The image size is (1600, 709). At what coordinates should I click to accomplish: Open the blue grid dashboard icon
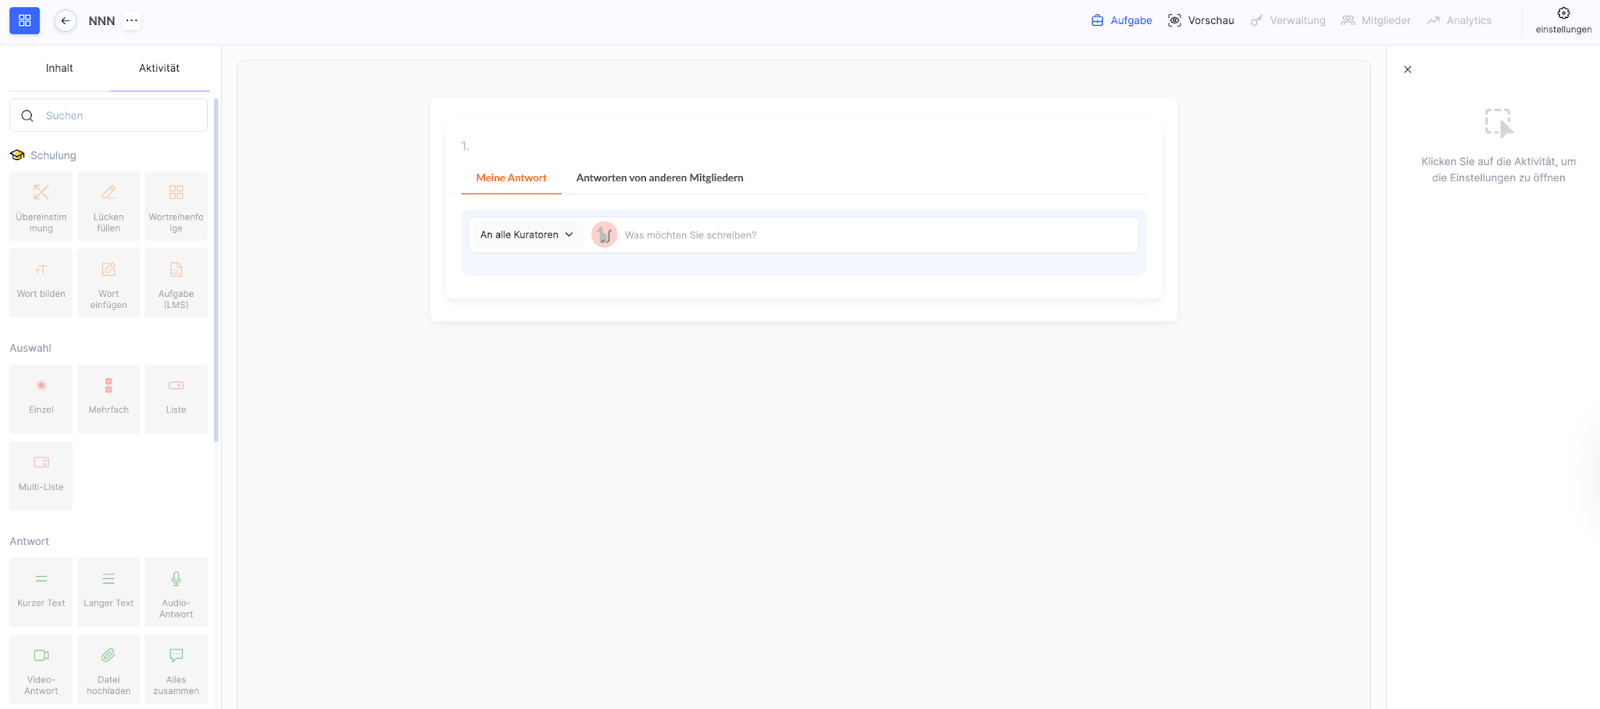(25, 20)
